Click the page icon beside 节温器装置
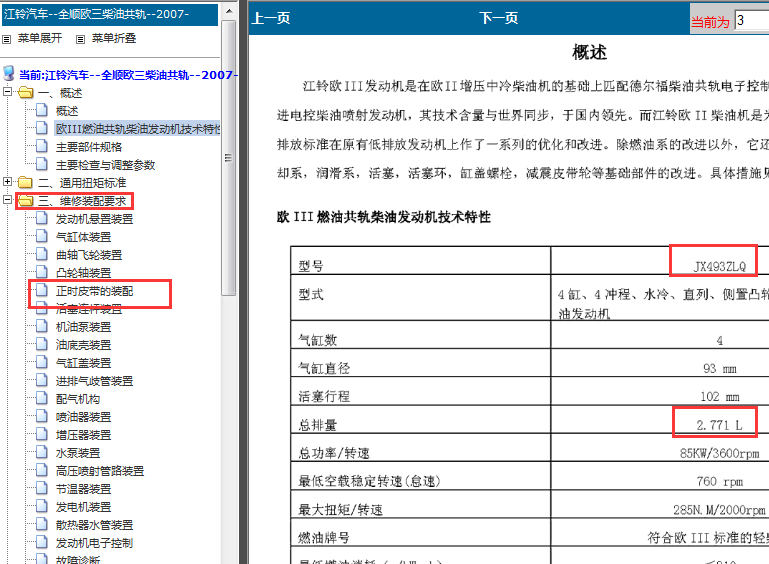The height and width of the screenshot is (564, 769). click(x=42, y=488)
